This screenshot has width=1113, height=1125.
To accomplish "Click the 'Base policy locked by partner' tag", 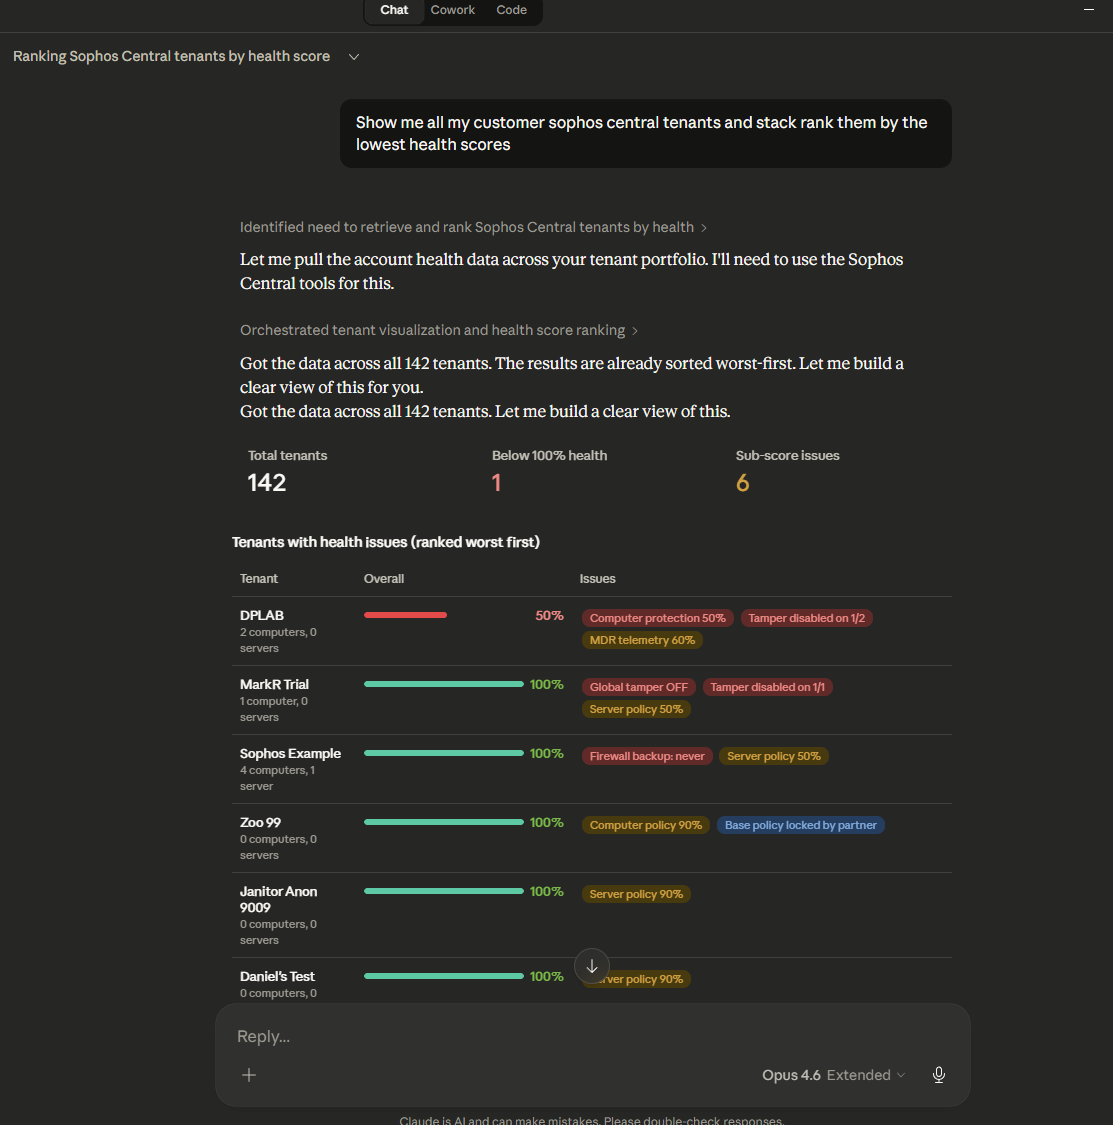I will [801, 825].
